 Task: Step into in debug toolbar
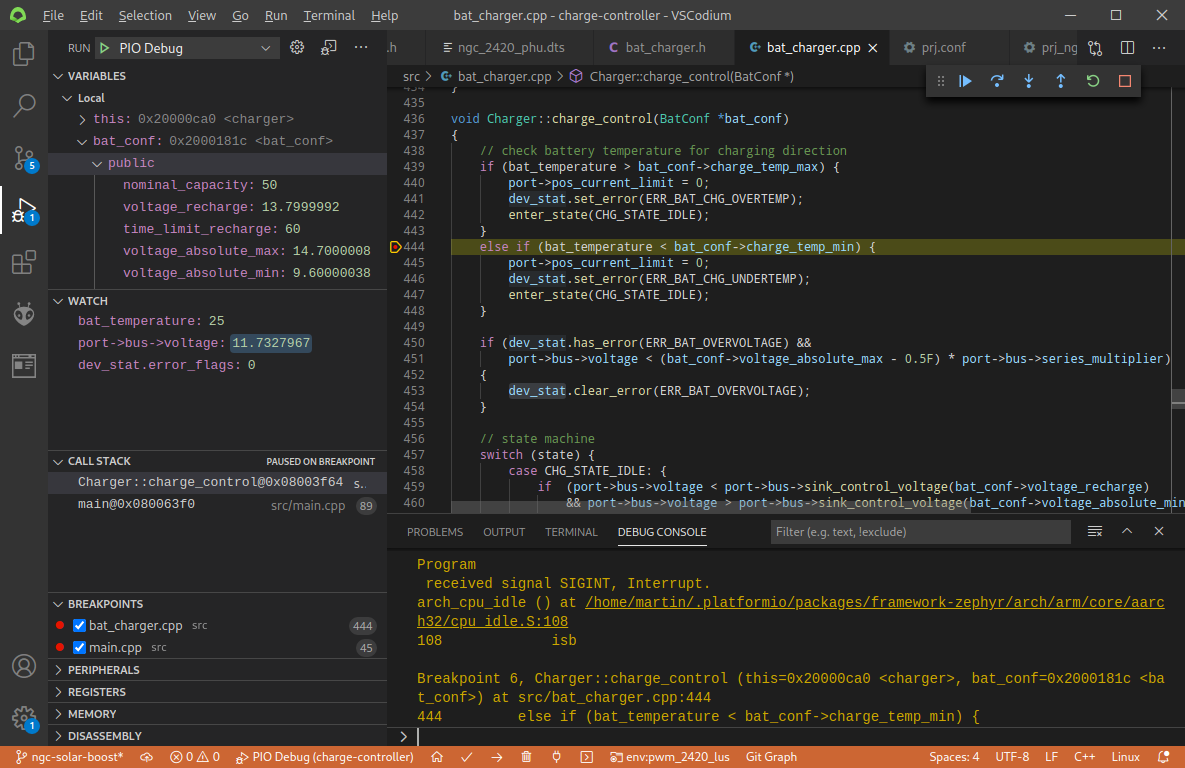coord(1029,81)
